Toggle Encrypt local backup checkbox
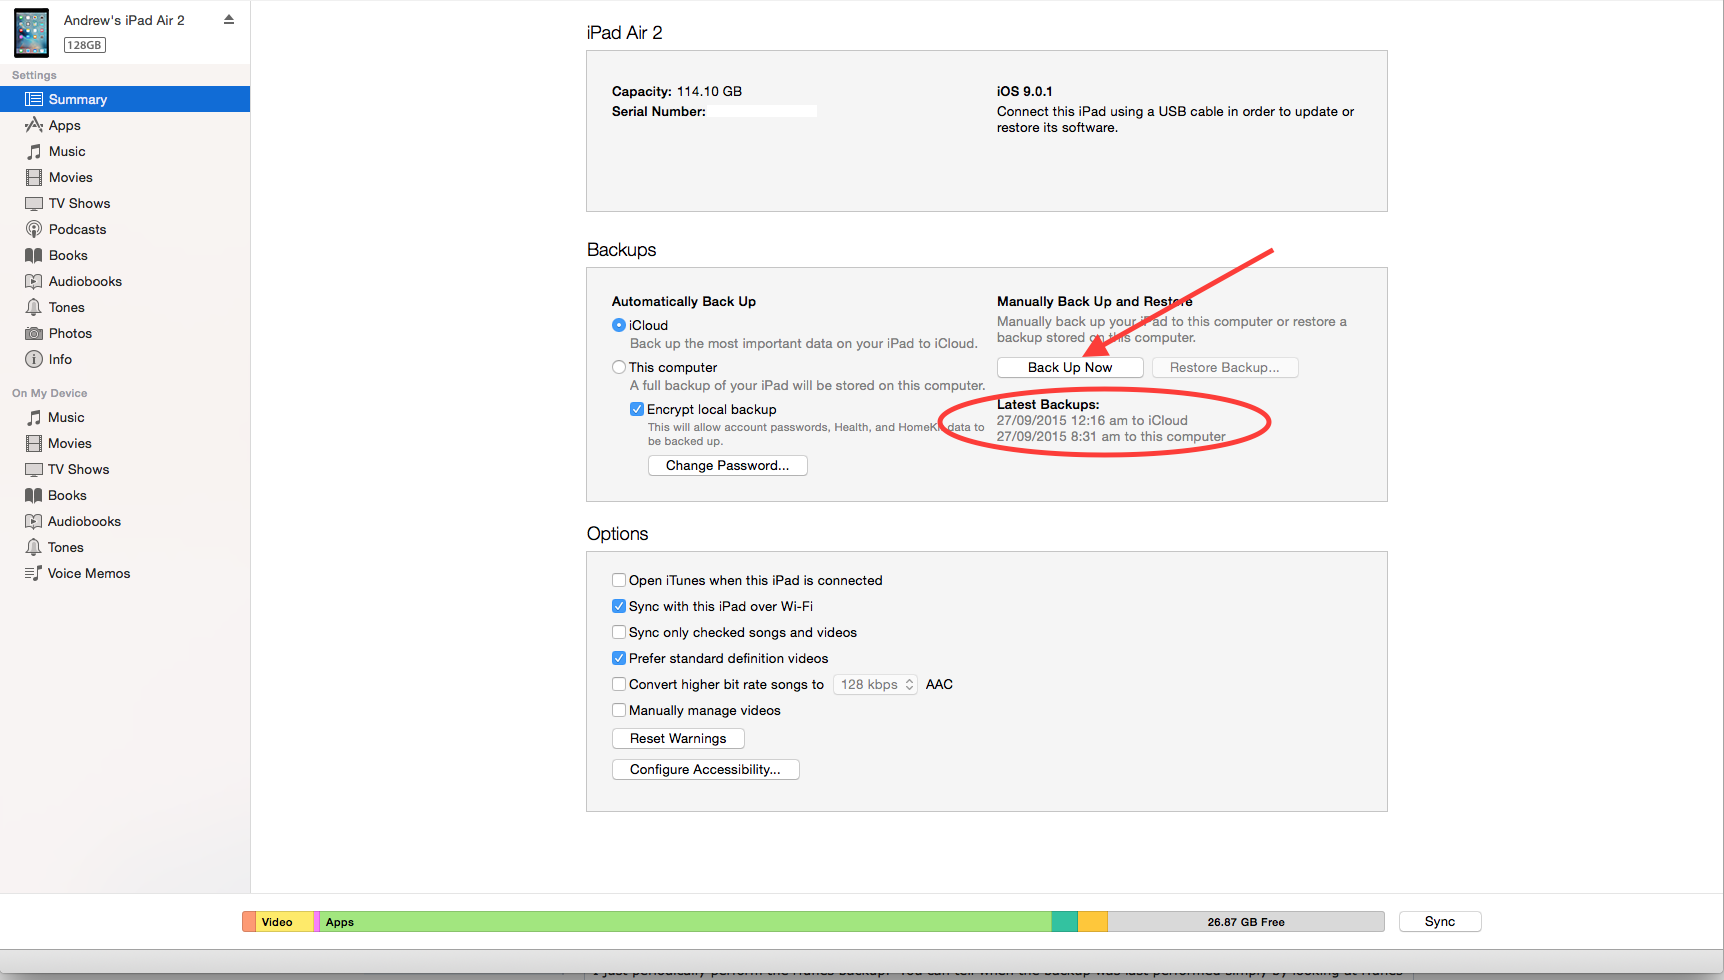 tap(637, 409)
